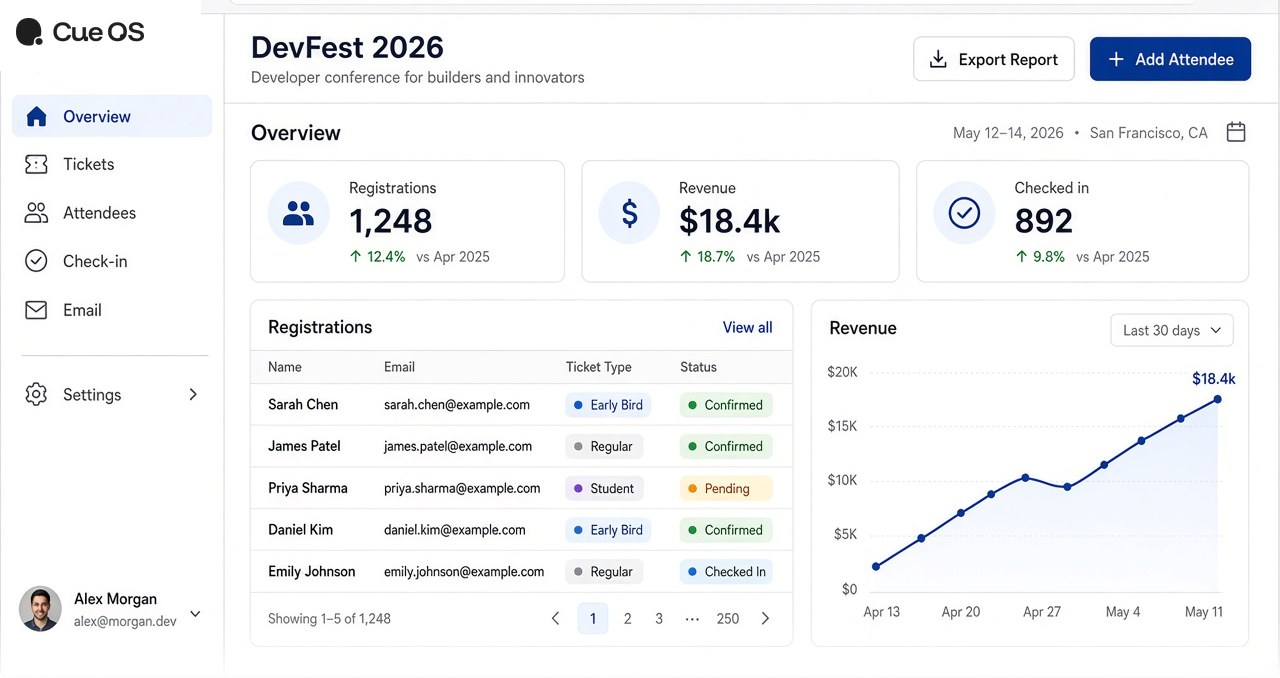Open Settings in the sidebar

pyautogui.click(x=112, y=394)
